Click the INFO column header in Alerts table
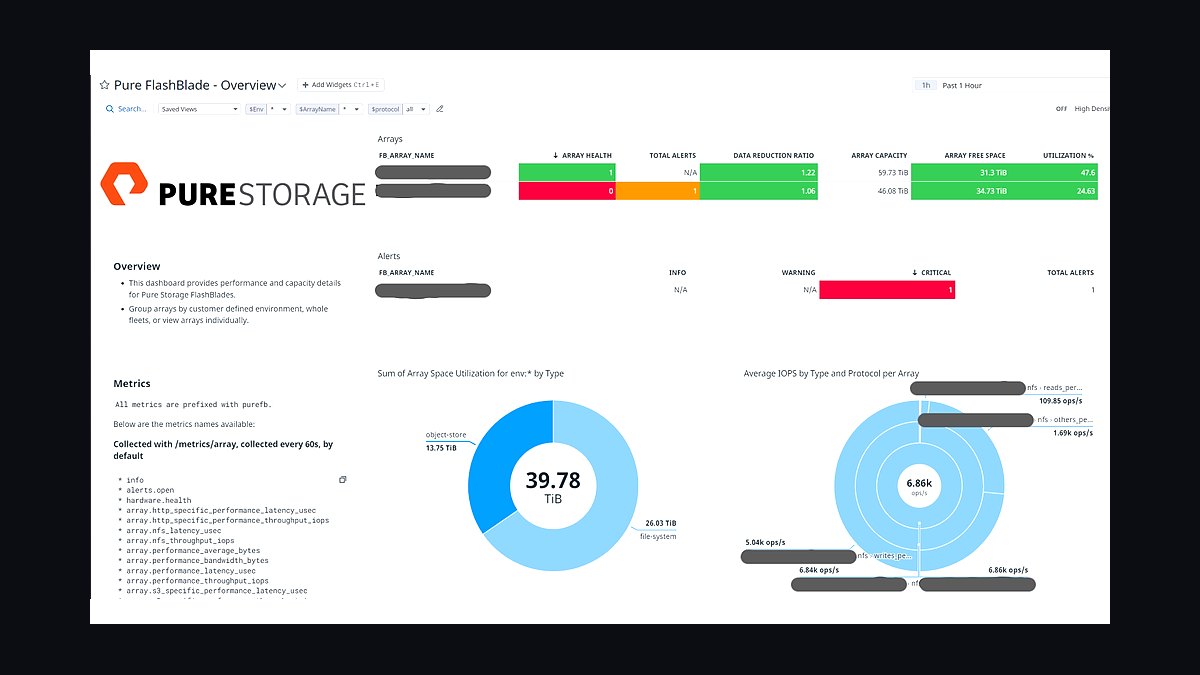Viewport: 1200px width, 675px height. (x=677, y=273)
